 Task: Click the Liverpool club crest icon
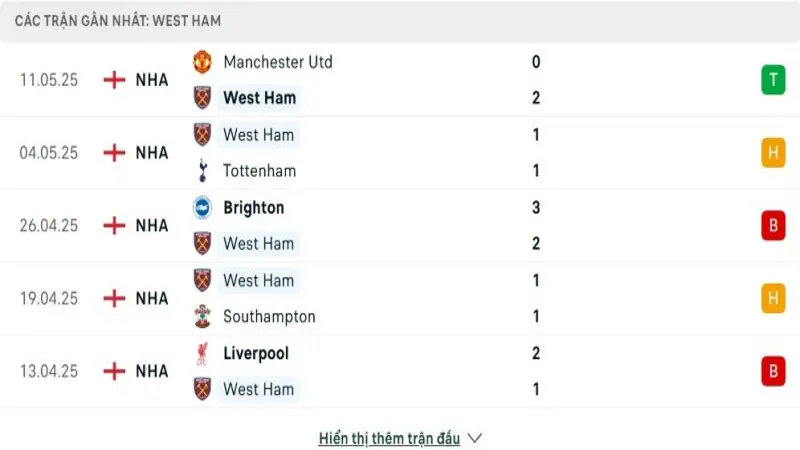[203, 354]
